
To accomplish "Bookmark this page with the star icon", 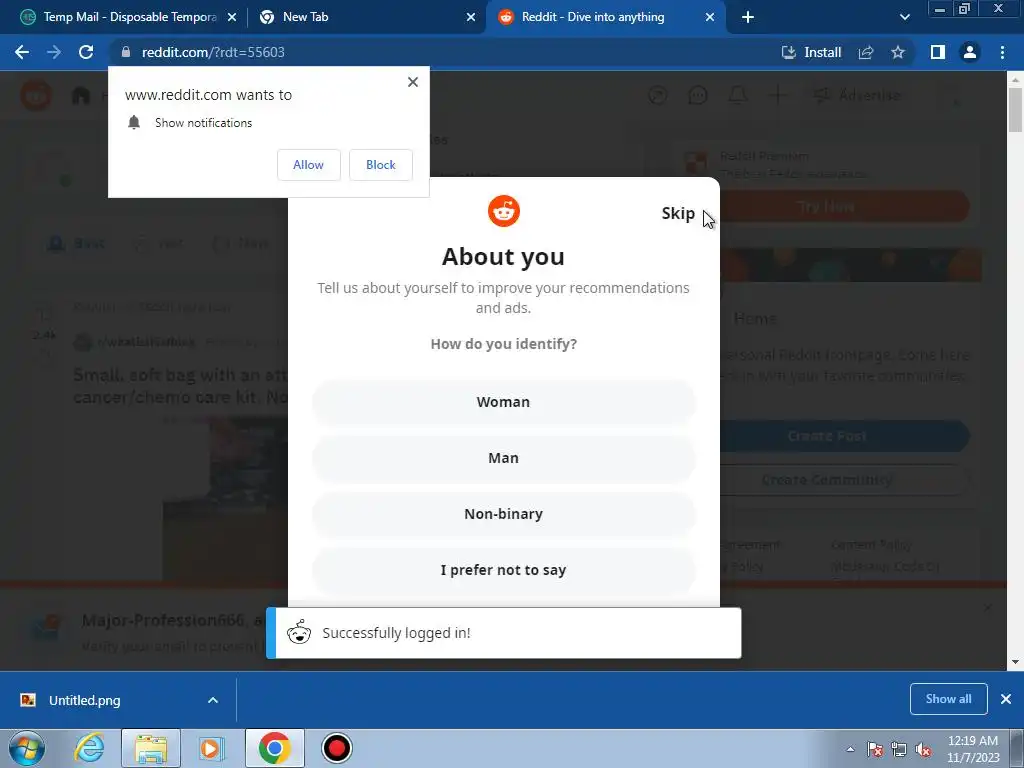I will pyautogui.click(x=898, y=52).
